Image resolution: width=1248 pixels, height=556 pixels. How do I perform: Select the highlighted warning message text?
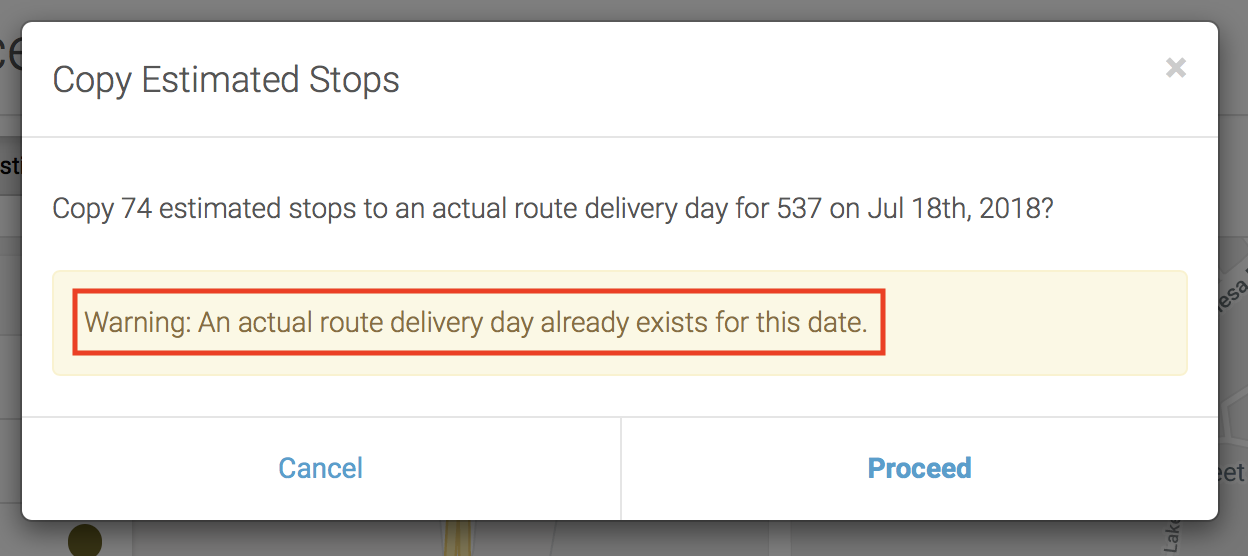tap(476, 323)
